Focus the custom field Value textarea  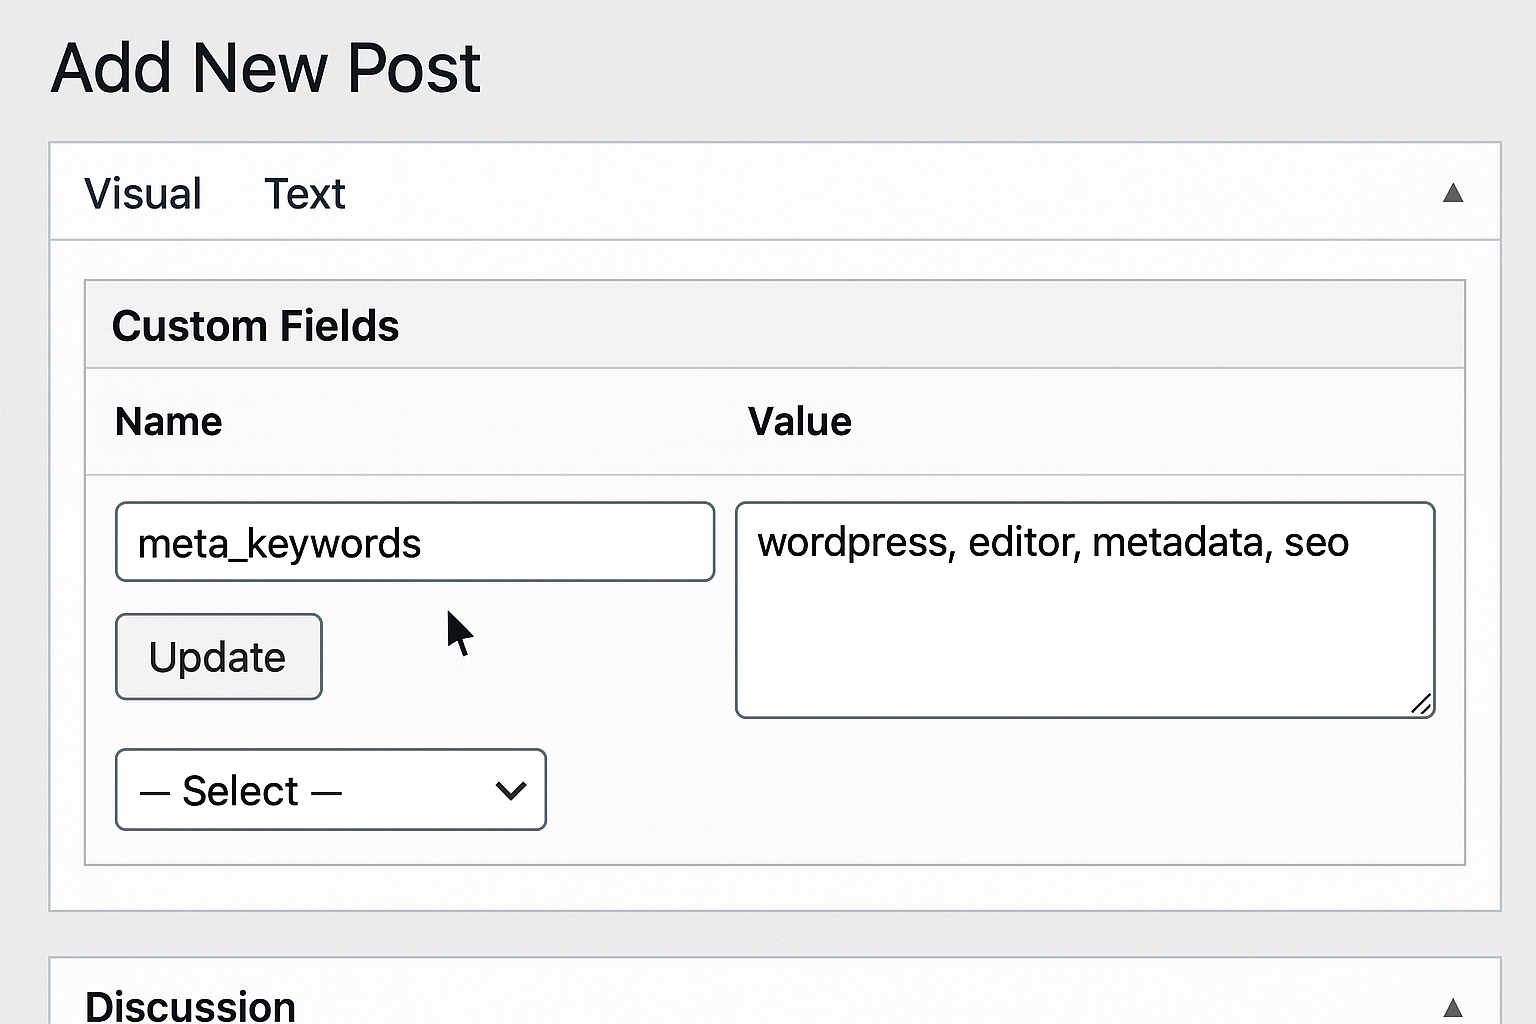pyautogui.click(x=1085, y=630)
